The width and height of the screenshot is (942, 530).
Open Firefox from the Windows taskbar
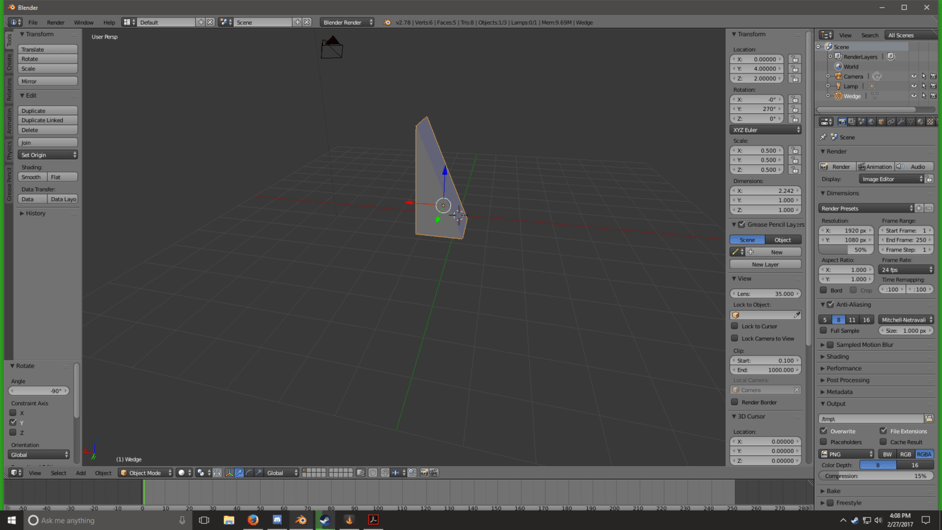click(x=253, y=520)
